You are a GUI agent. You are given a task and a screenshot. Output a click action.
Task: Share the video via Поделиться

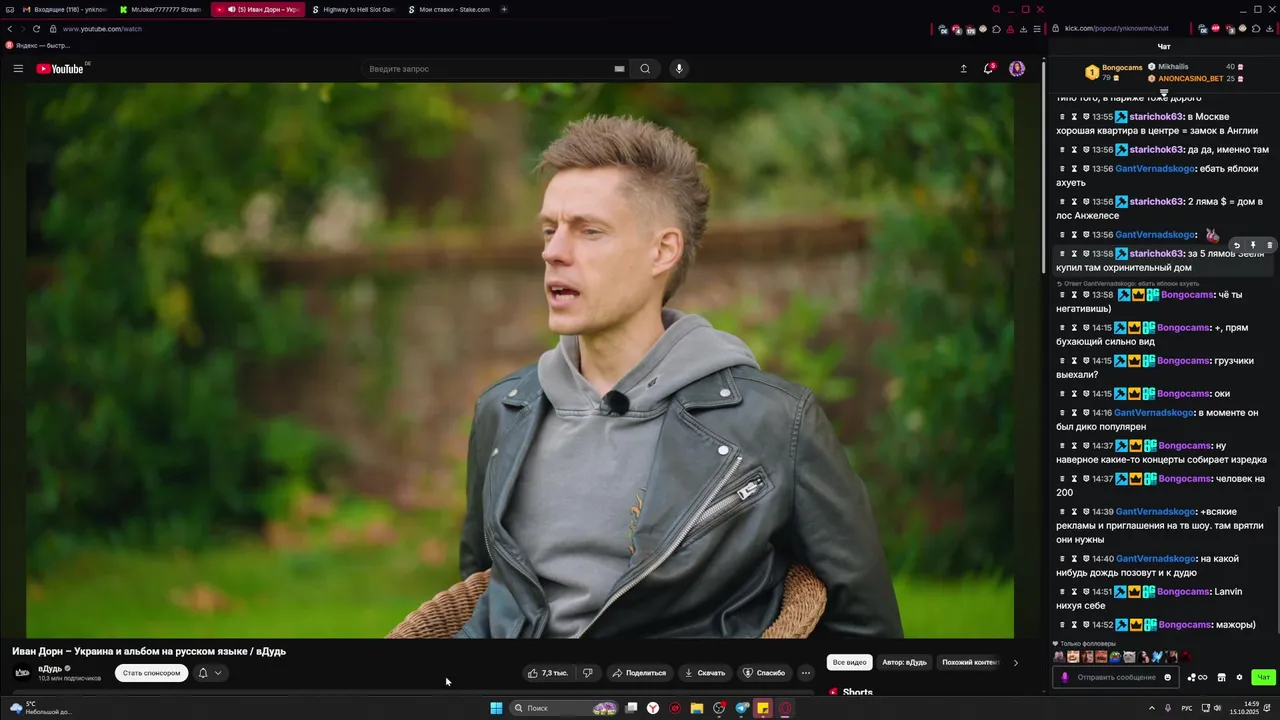point(639,673)
